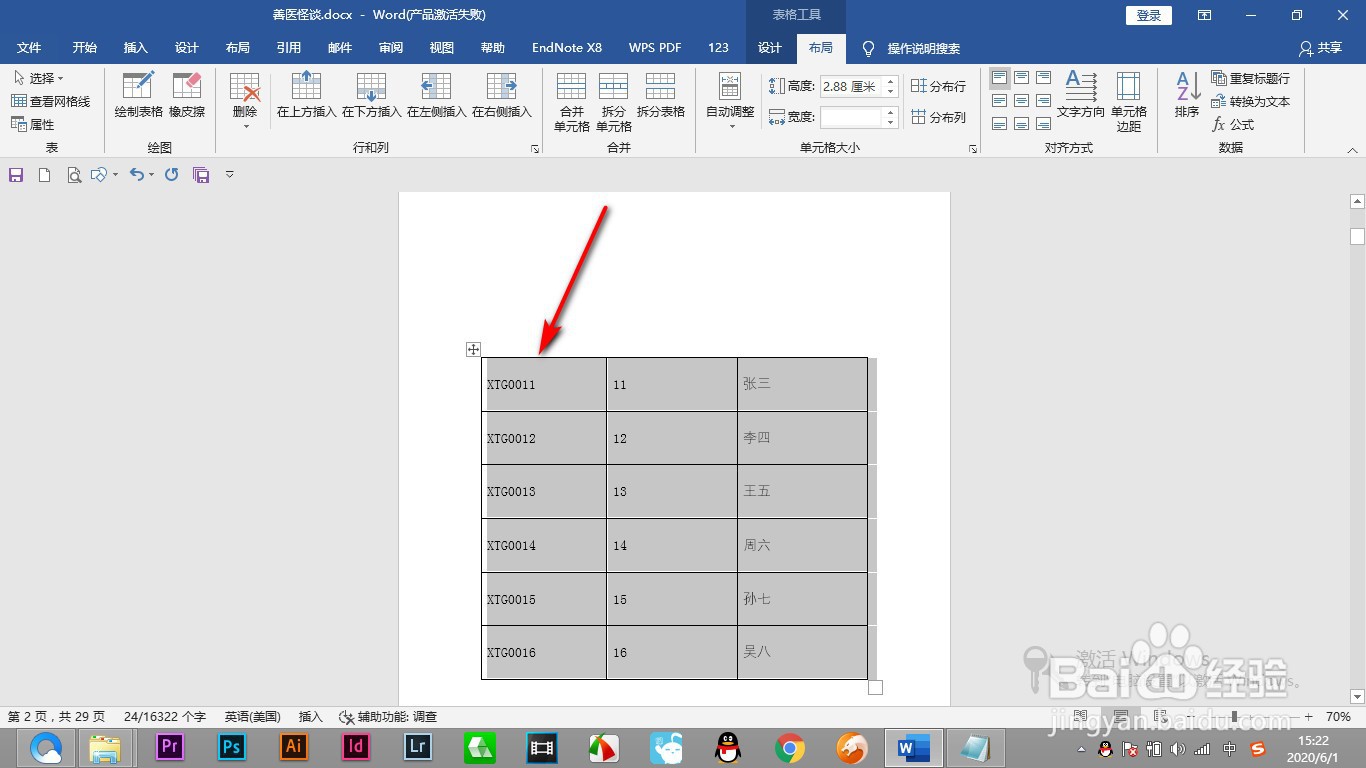
Task: Click the Accessibility (辅助功能: 调查) status
Action: click(x=388, y=717)
